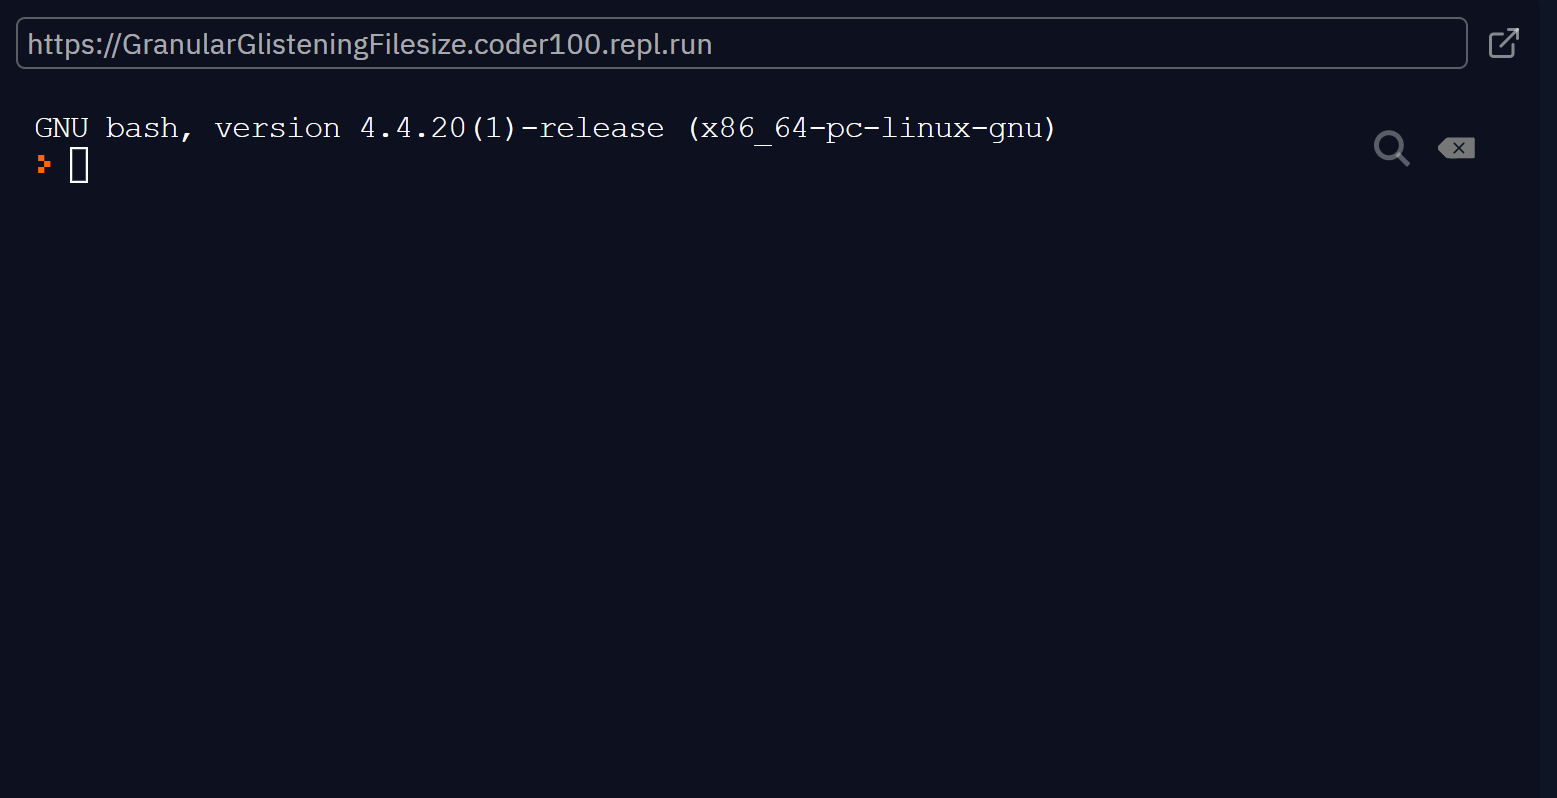Click 'repl.run' at the URL's end
Image resolution: width=1557 pixels, height=798 pixels.
[655, 44]
